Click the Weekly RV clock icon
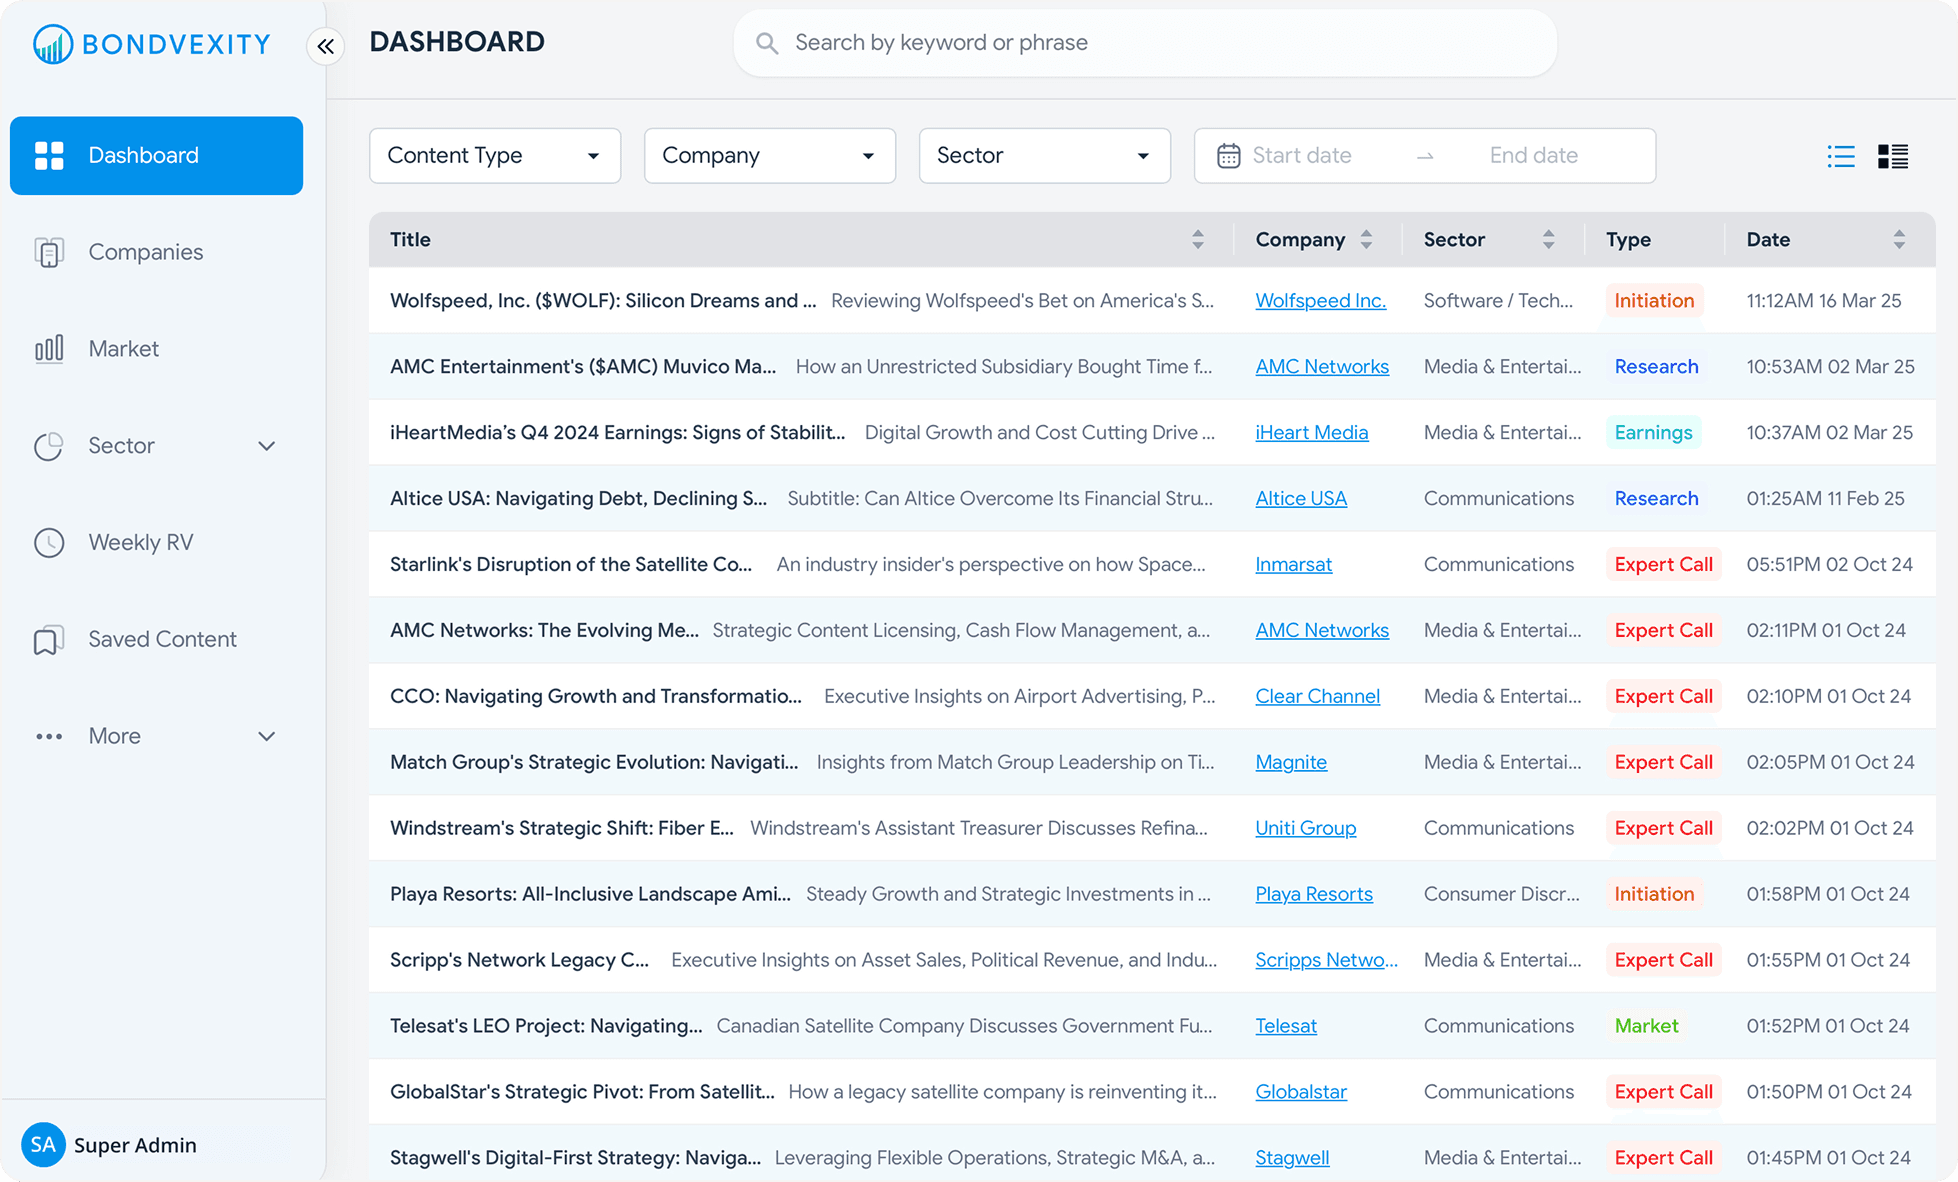The image size is (1958, 1182). 49,542
